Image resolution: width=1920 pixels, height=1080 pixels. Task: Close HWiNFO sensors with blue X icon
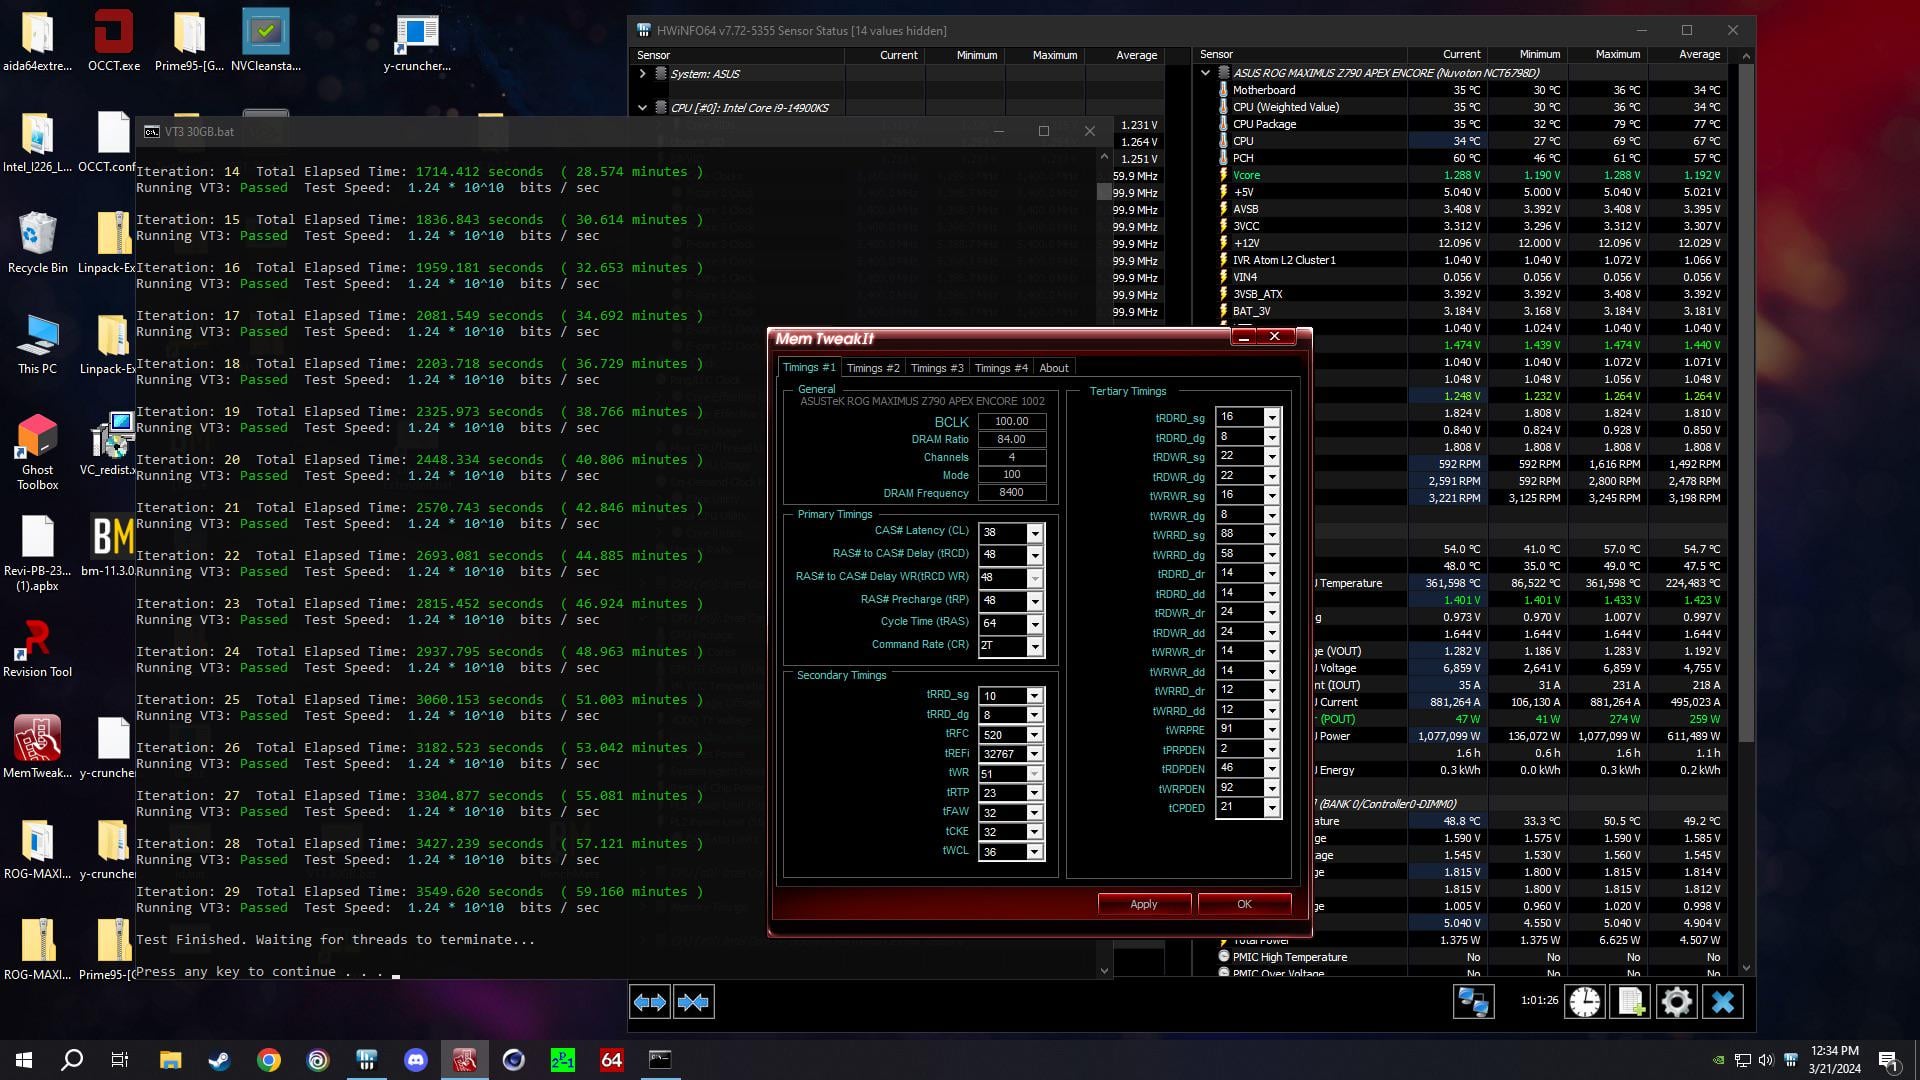(x=1723, y=1001)
